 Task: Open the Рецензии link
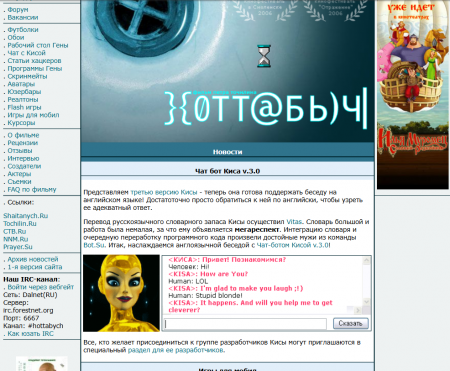tap(23, 143)
